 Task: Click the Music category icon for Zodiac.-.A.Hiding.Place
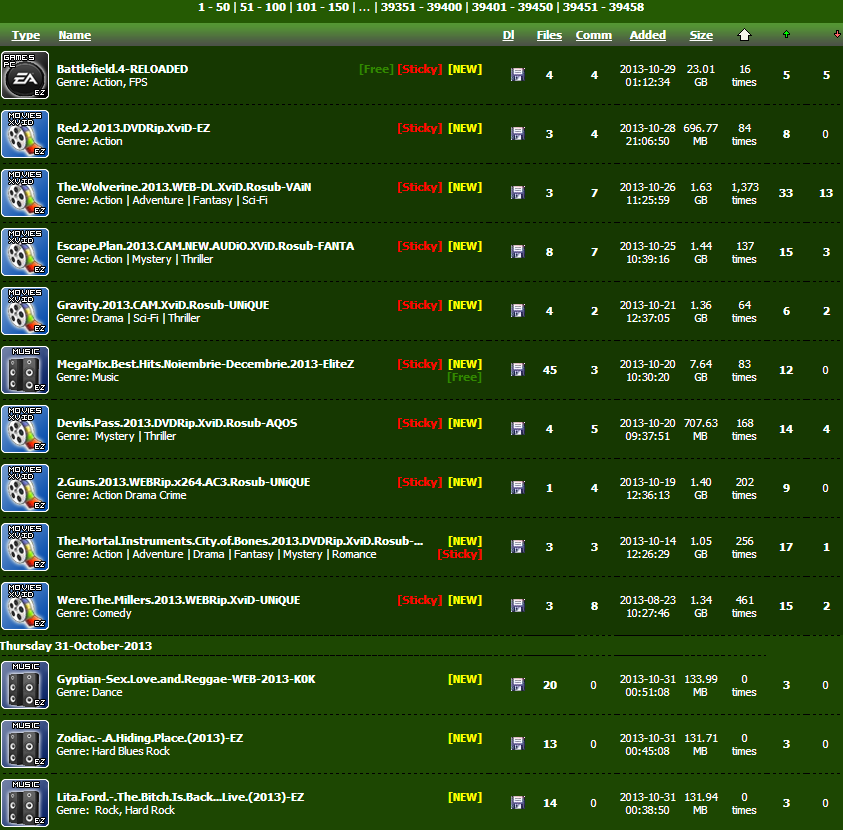pyautogui.click(x=25, y=744)
